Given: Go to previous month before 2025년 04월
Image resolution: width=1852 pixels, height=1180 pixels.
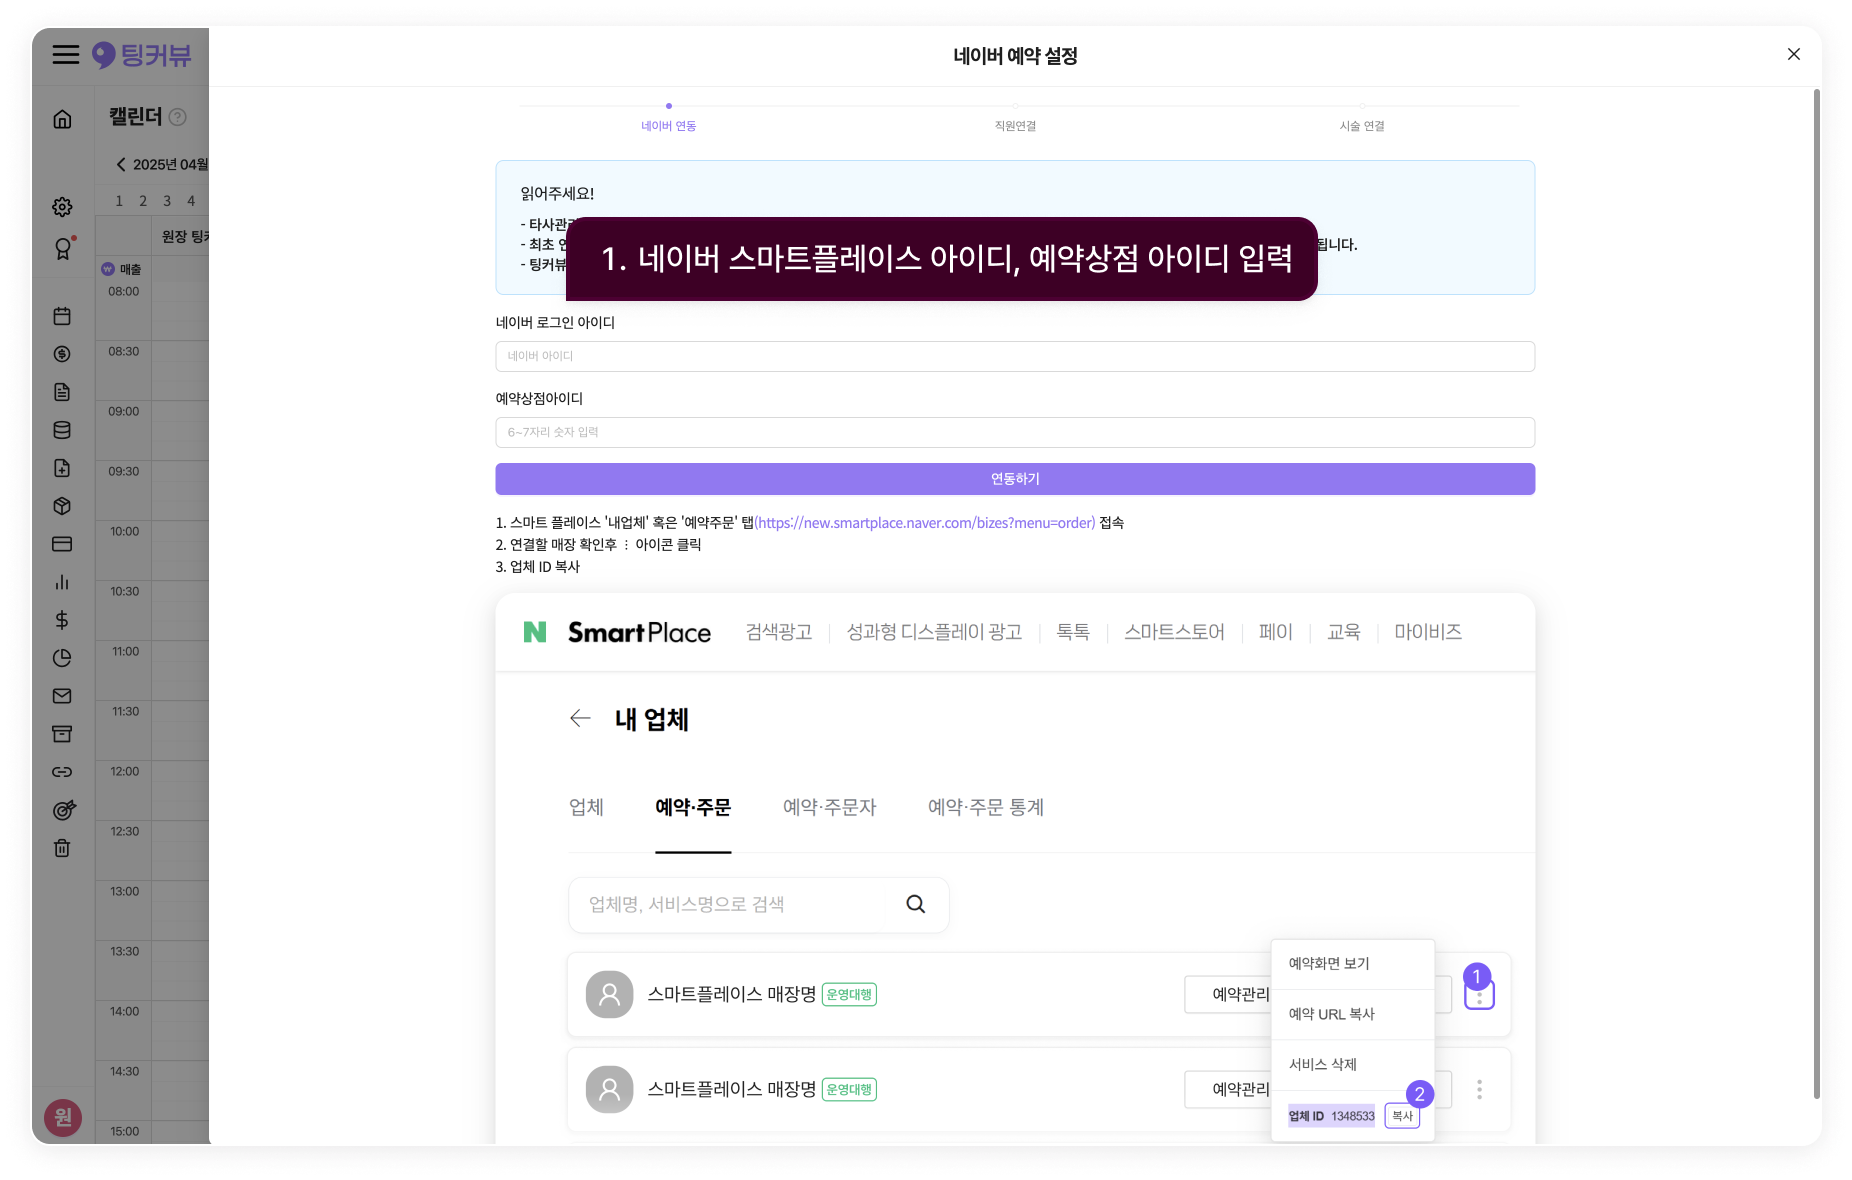Looking at the screenshot, I should 121,164.
